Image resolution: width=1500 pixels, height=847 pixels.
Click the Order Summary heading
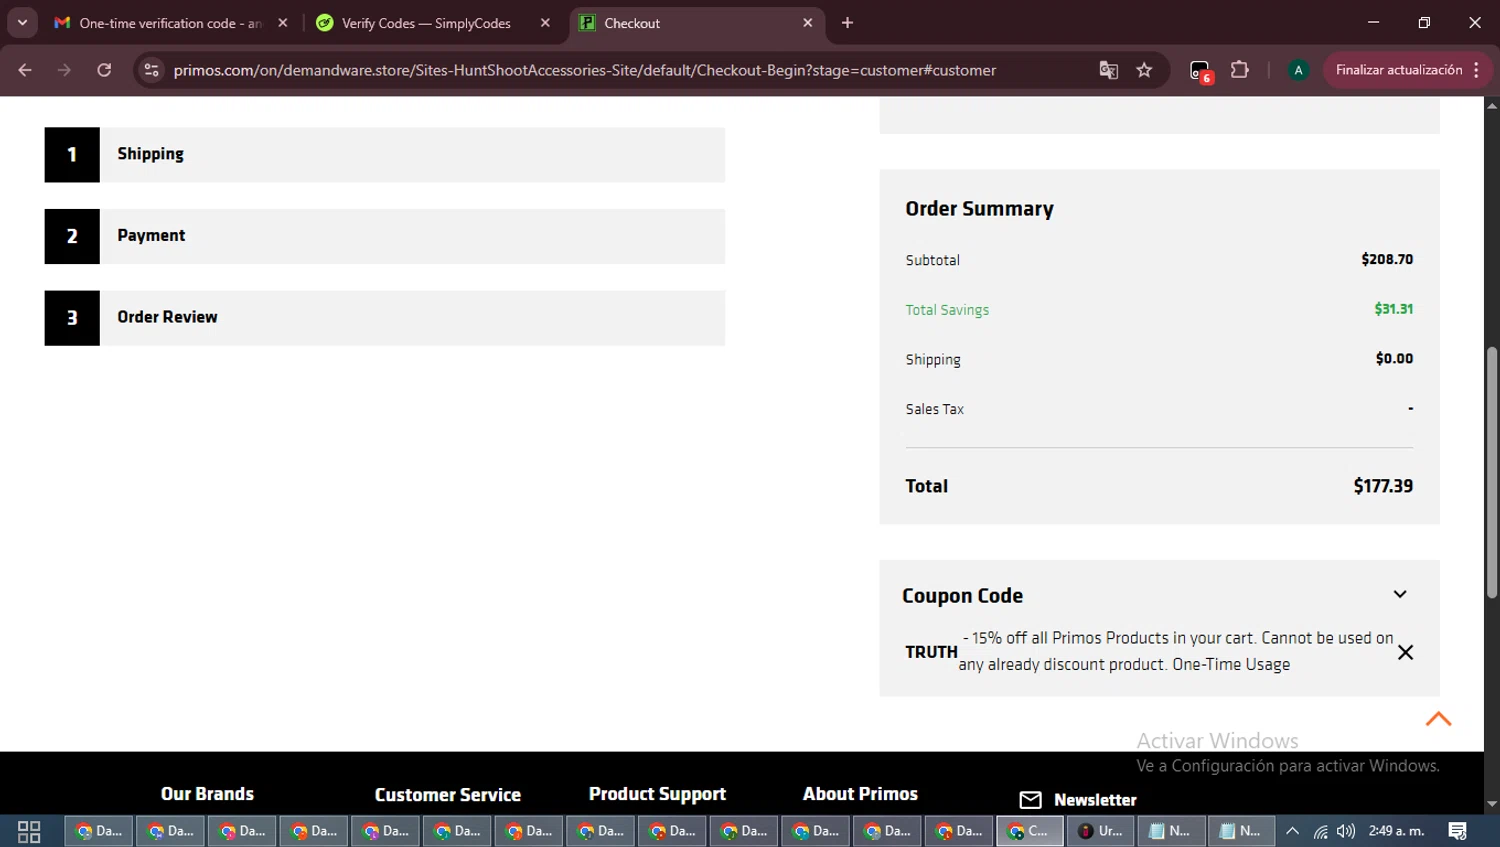979,208
